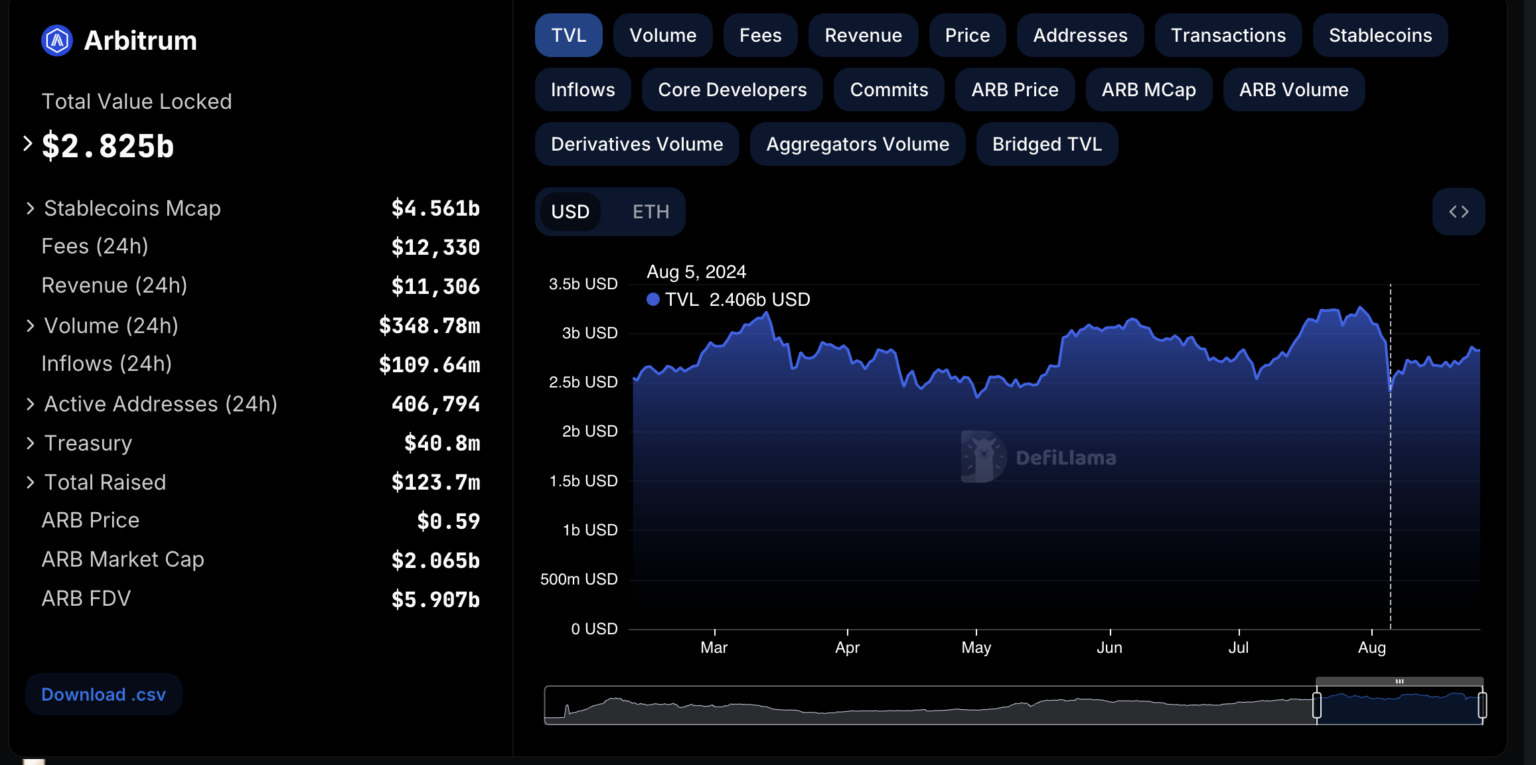This screenshot has height=765, width=1536.
Task: Click the ARB Price value $0.59
Action: point(449,521)
